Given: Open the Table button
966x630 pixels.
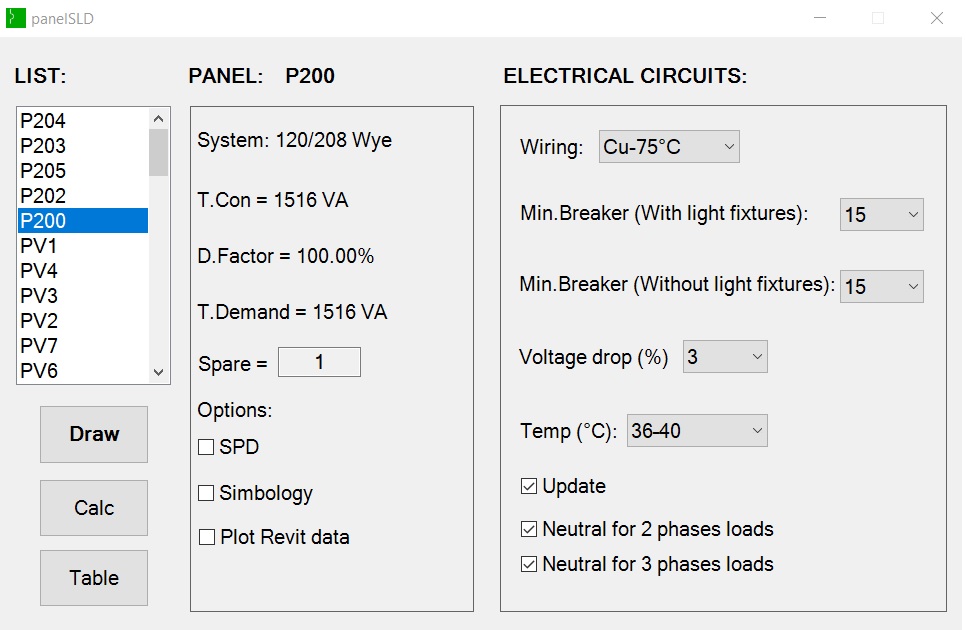Looking at the screenshot, I should click(94, 578).
